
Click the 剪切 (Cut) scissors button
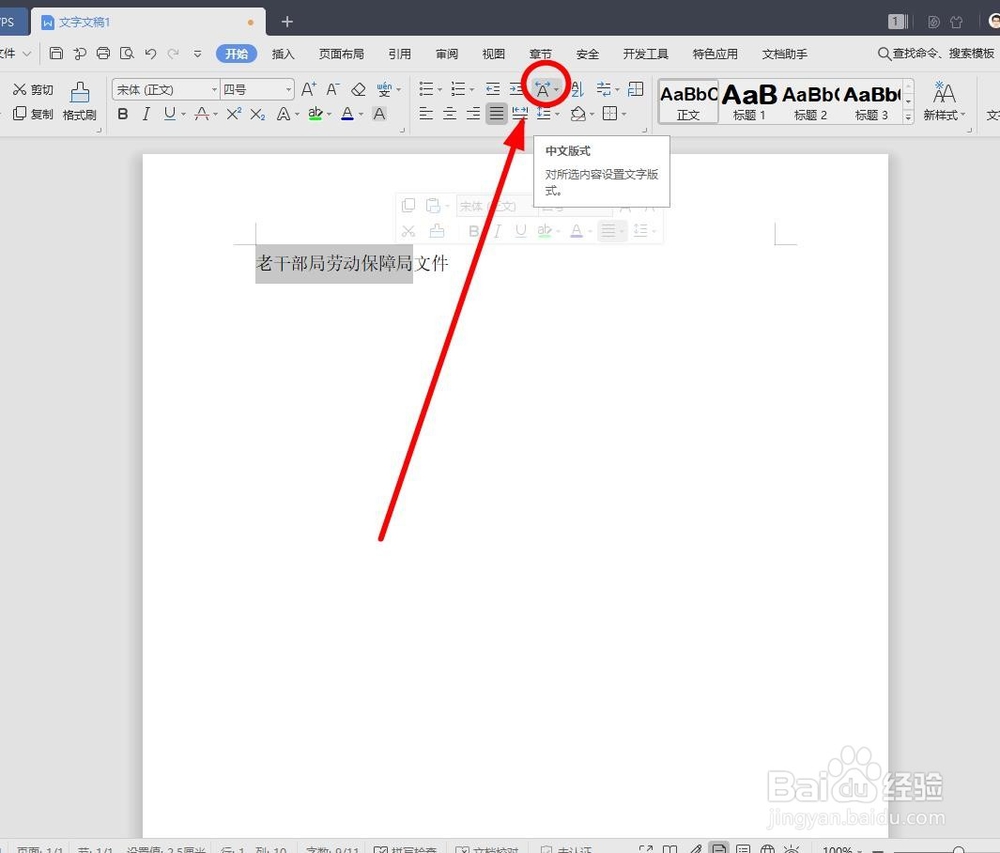tap(33, 90)
